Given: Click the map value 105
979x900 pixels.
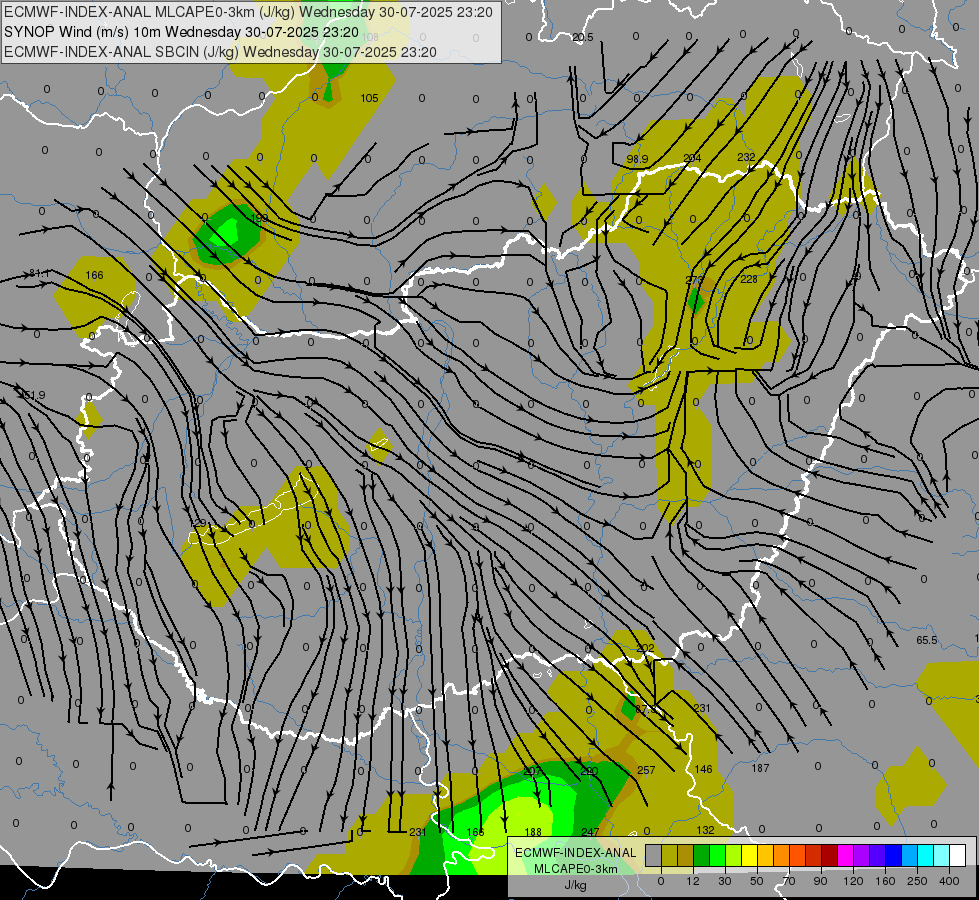Looking at the screenshot, I should coord(370,98).
